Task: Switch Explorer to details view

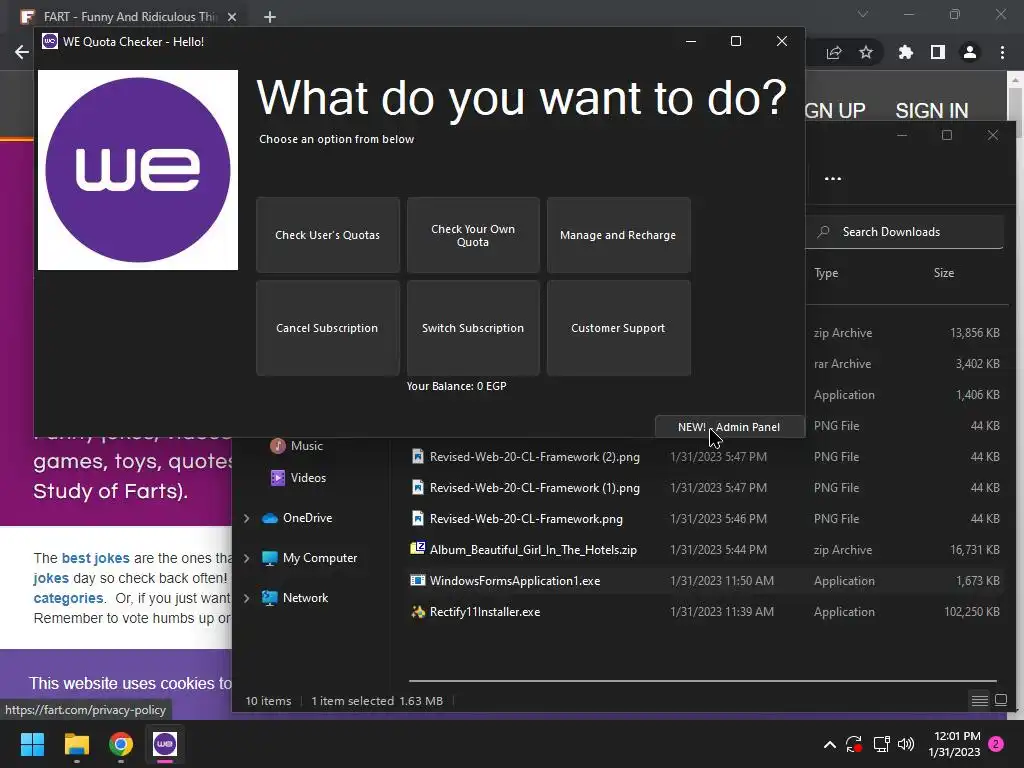Action: [980, 701]
